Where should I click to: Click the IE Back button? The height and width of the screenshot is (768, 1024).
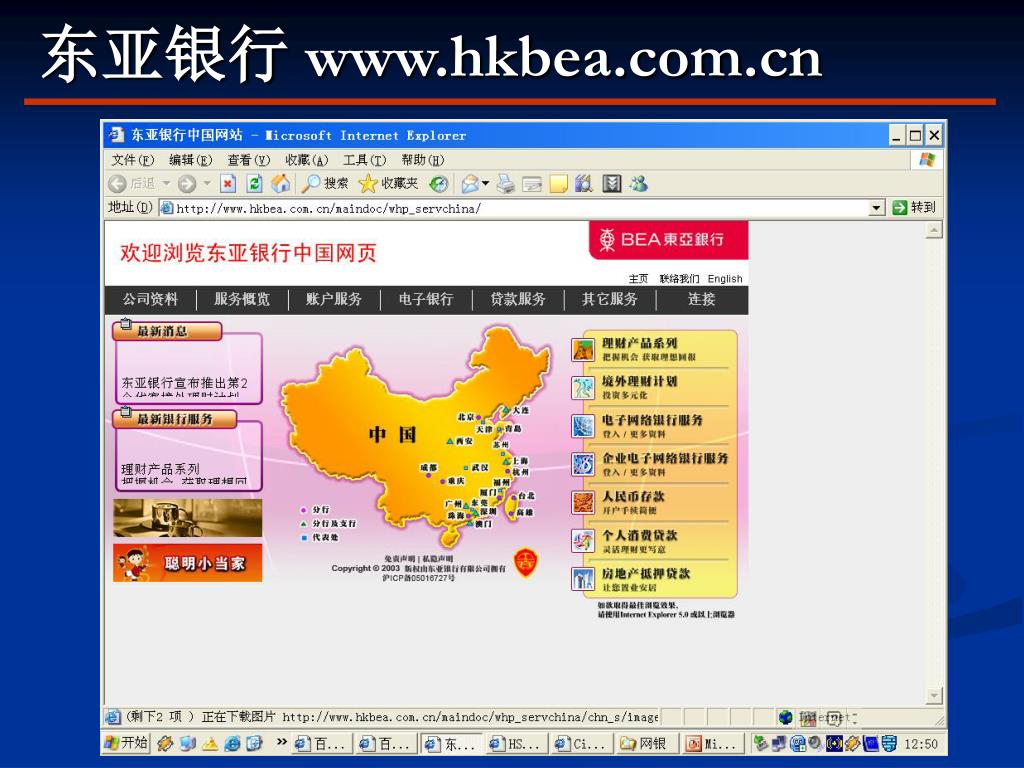[x=133, y=184]
